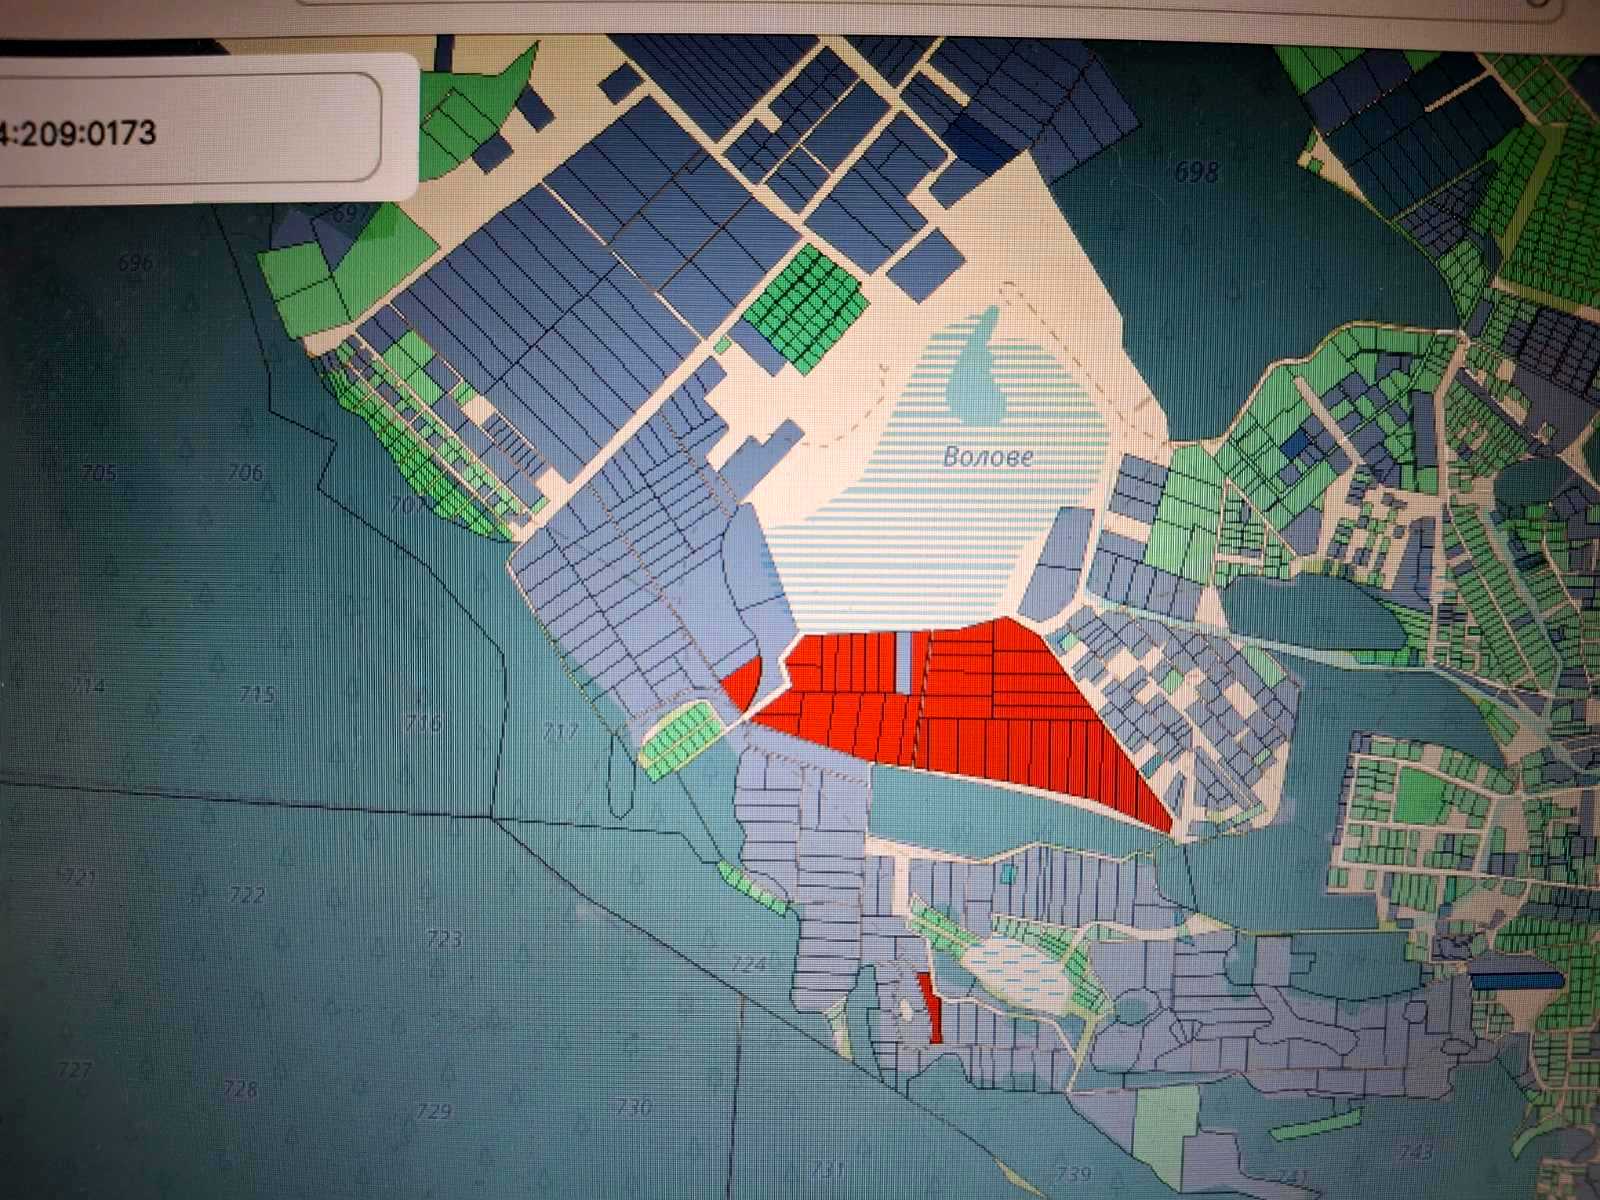Select forest quarter 698

tap(1196, 172)
